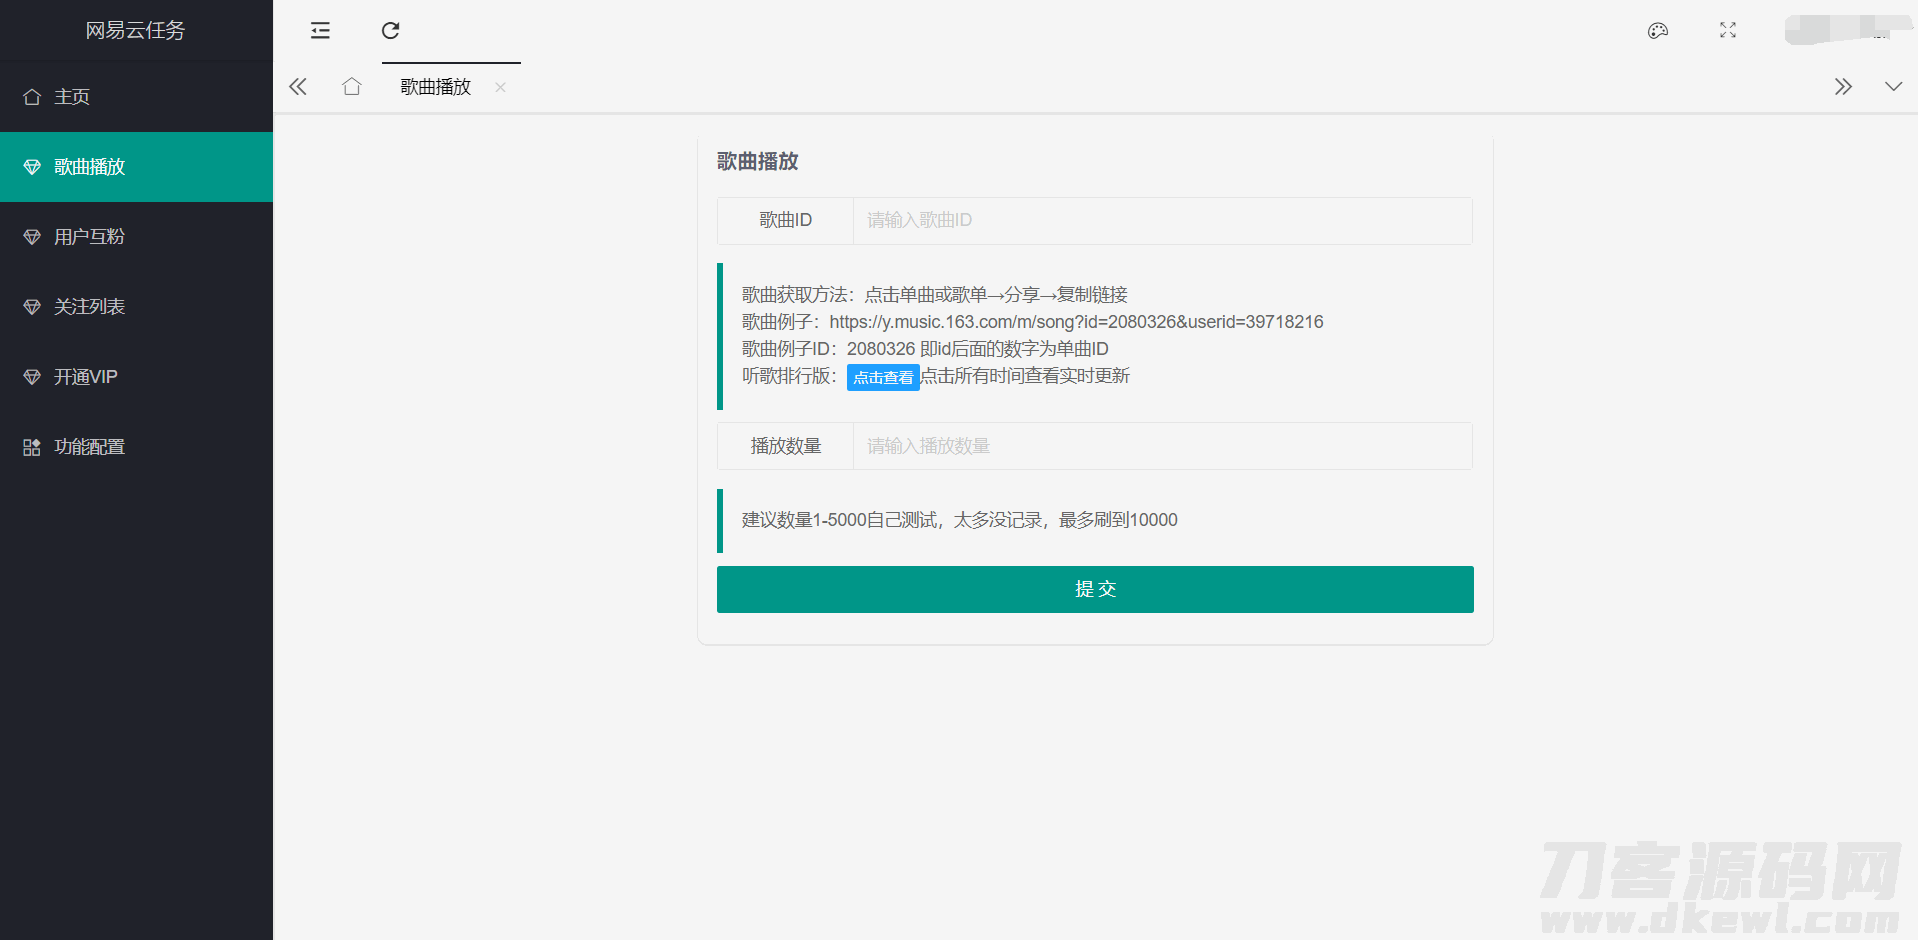This screenshot has height=940, width=1918.
Task: Open the theme palette icon
Action: 1657,30
